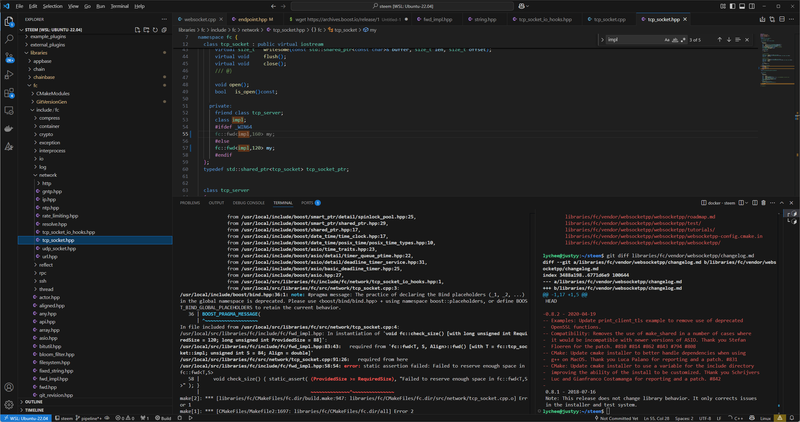Expand the crypto folder
800x422 pixels.
(x=95, y=134)
